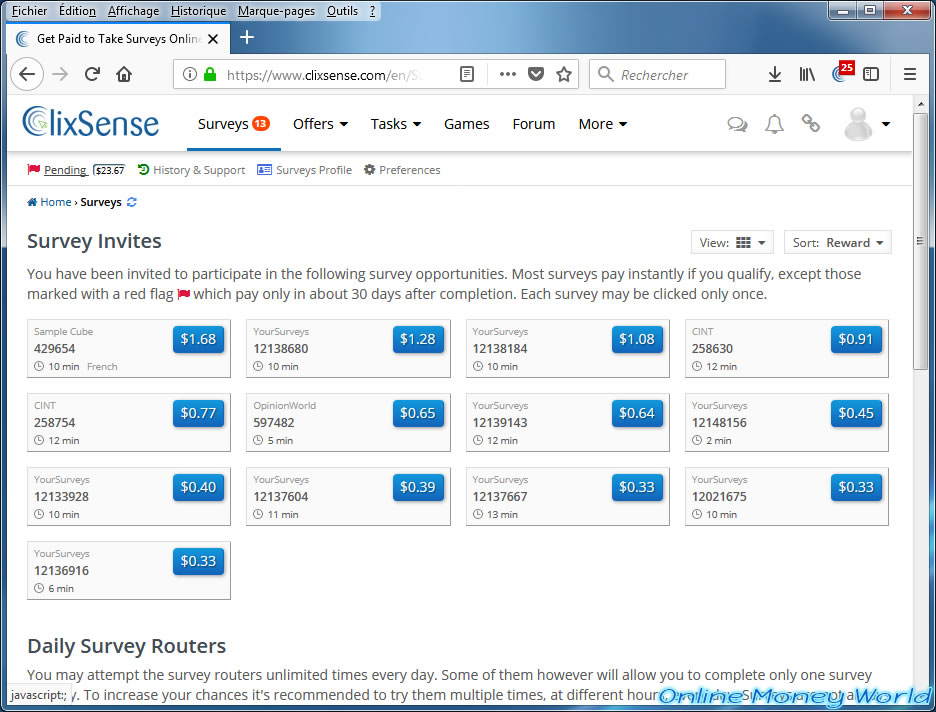Click the Home breadcrumb link
Screen dimensions: 936x712
pos(50,202)
